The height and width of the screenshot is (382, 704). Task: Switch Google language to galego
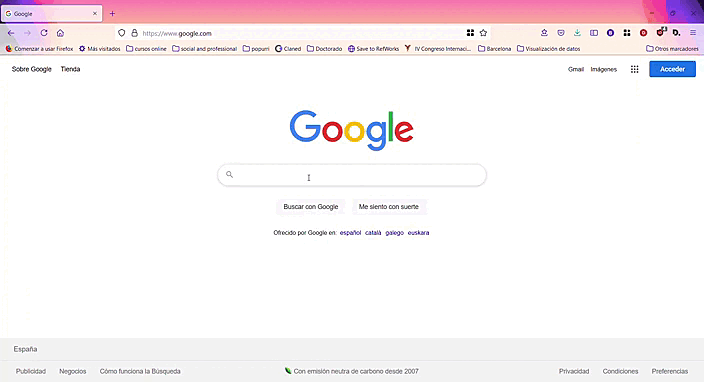tap(395, 233)
